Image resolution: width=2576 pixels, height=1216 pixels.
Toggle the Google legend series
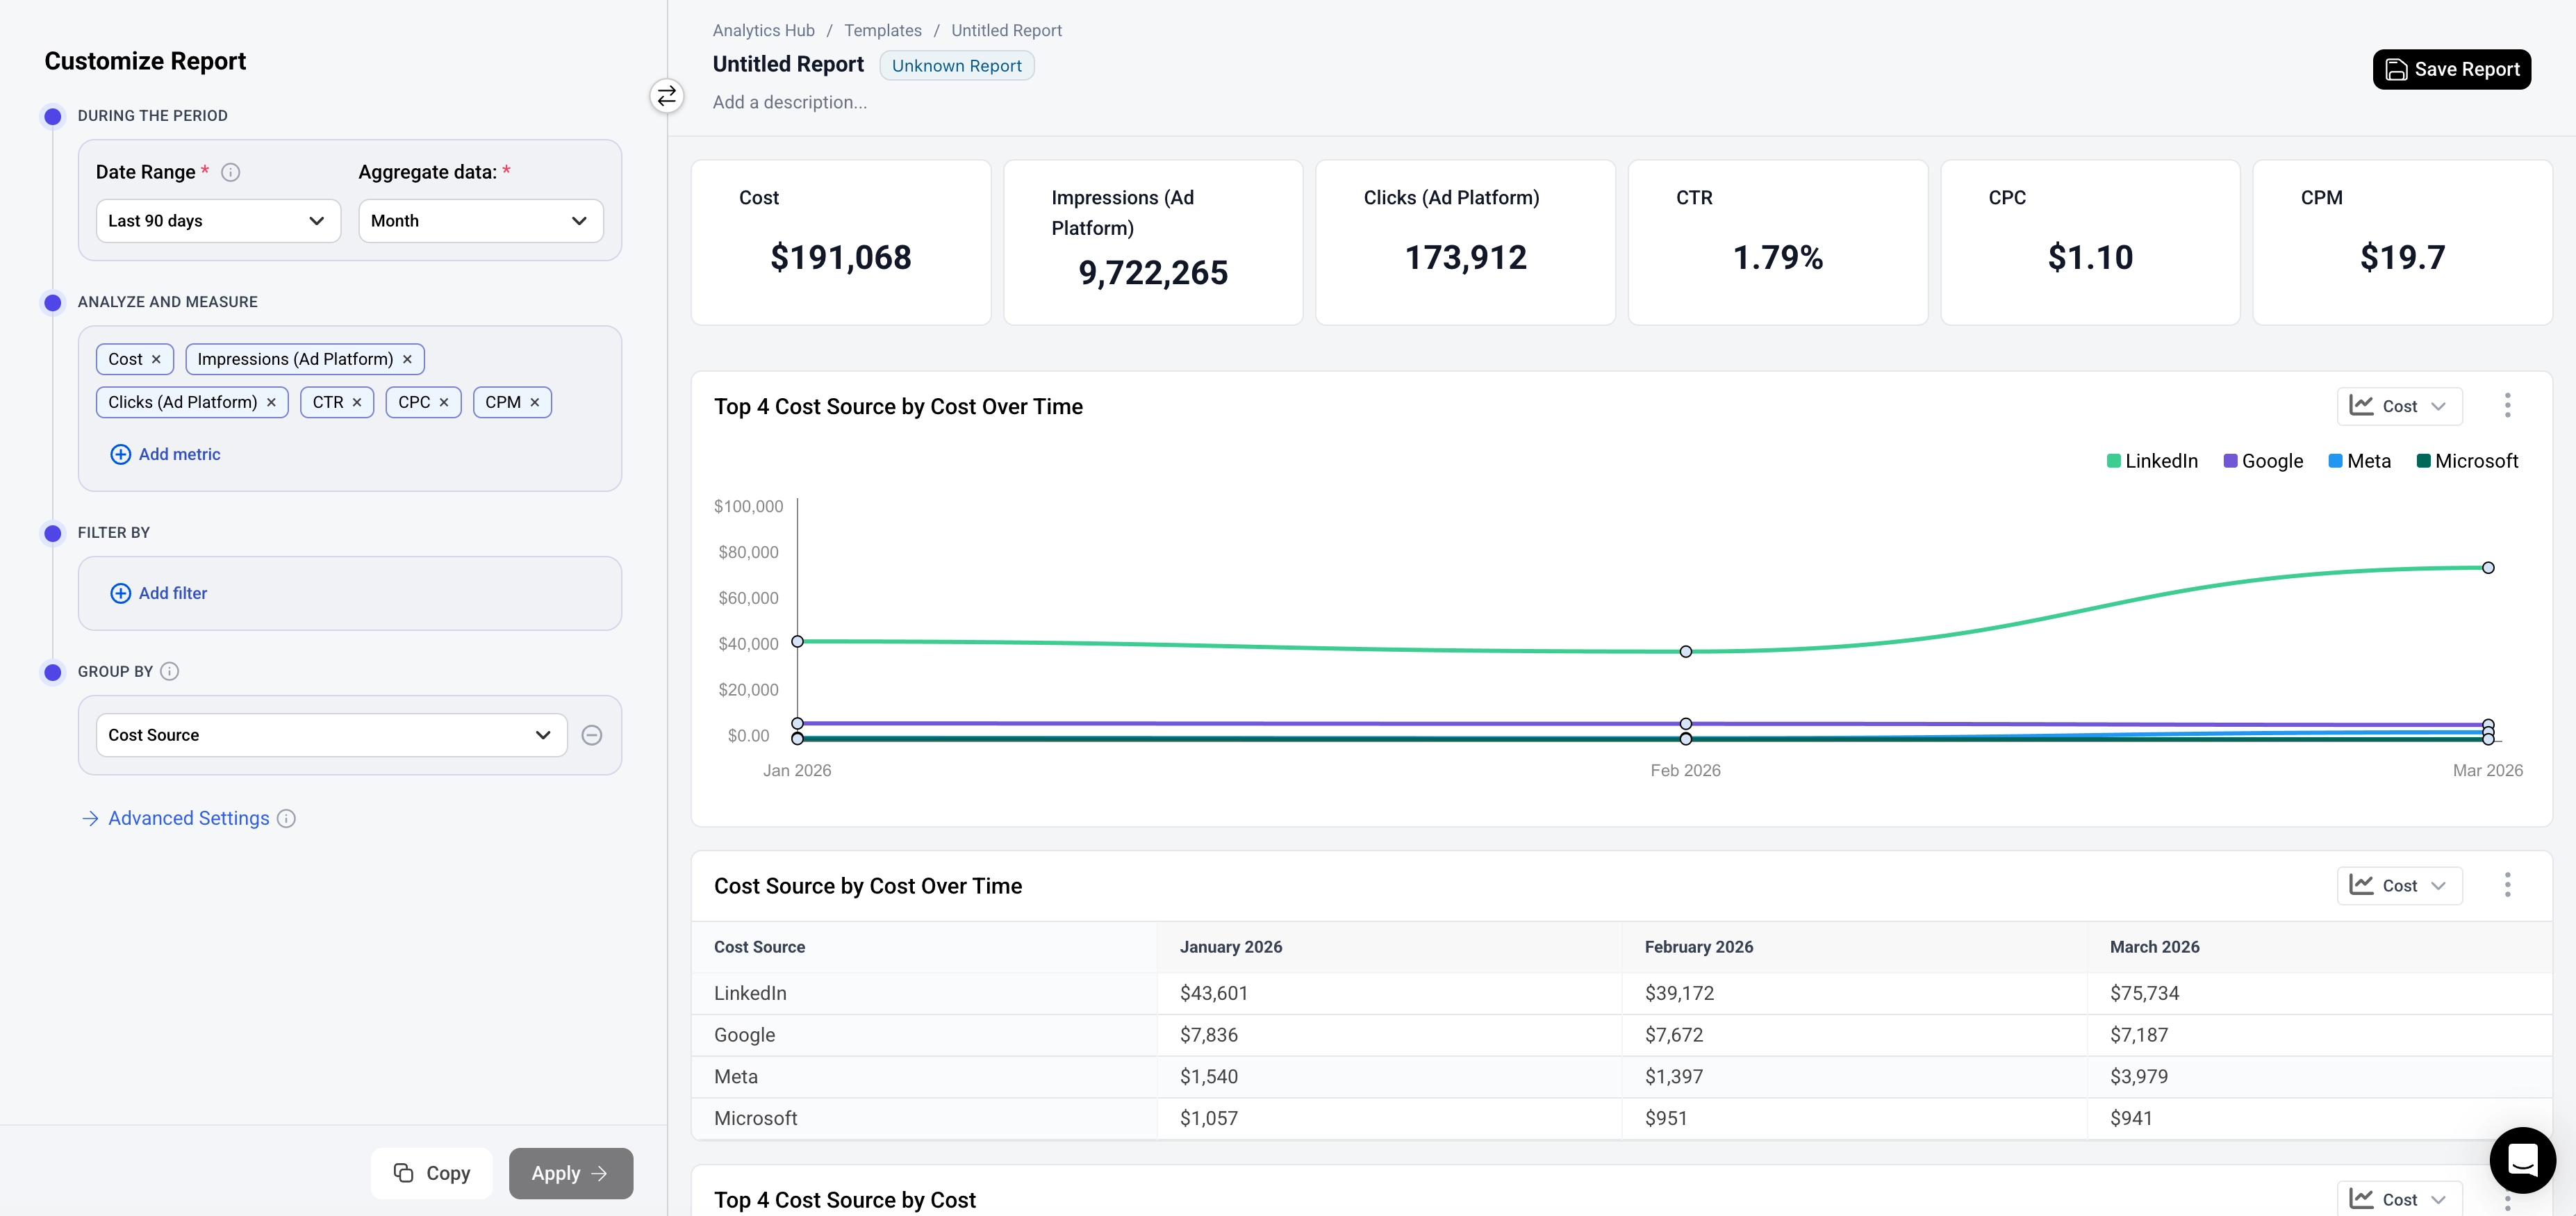[2263, 461]
